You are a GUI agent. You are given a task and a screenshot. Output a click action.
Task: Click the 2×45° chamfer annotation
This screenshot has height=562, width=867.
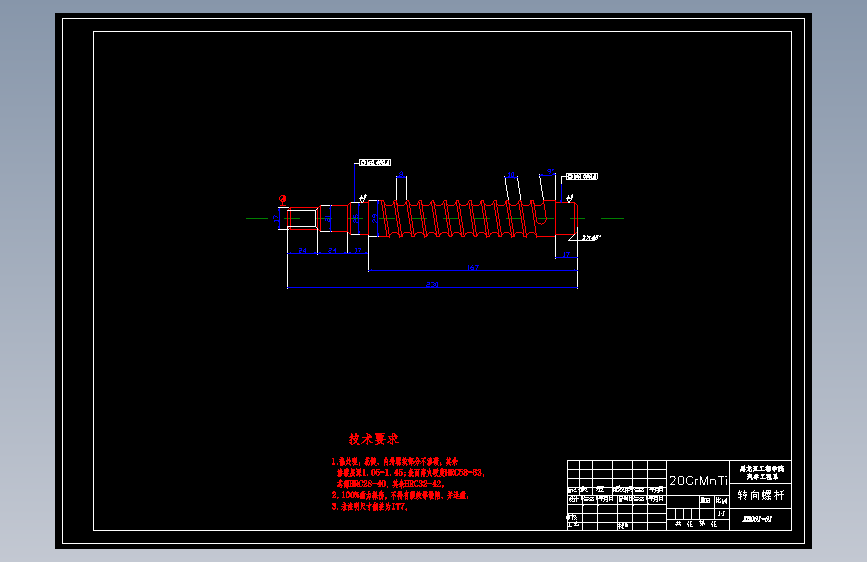(591, 238)
